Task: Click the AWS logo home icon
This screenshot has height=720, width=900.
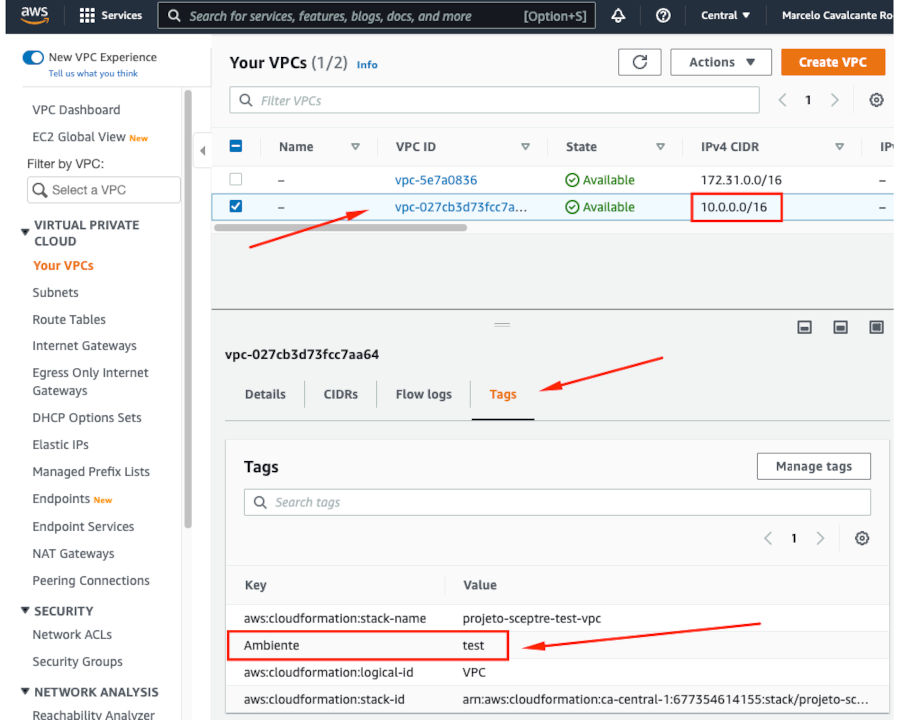Action: [34, 15]
